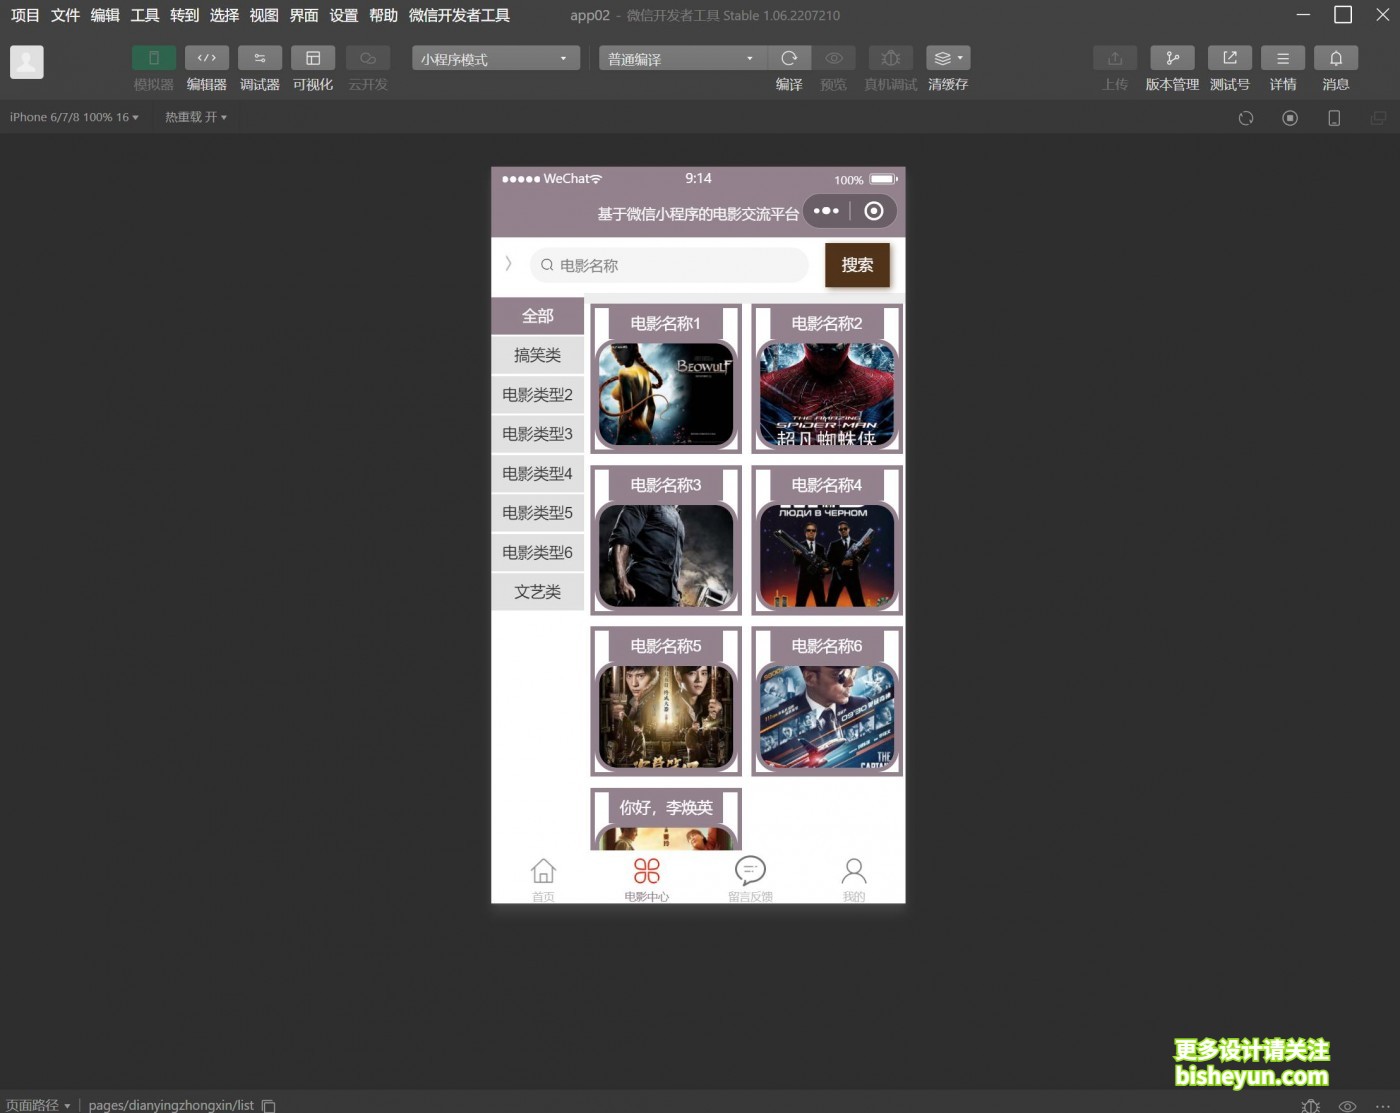Toggle the editor (编辑器) panel
The width and height of the screenshot is (1400, 1113).
207,58
